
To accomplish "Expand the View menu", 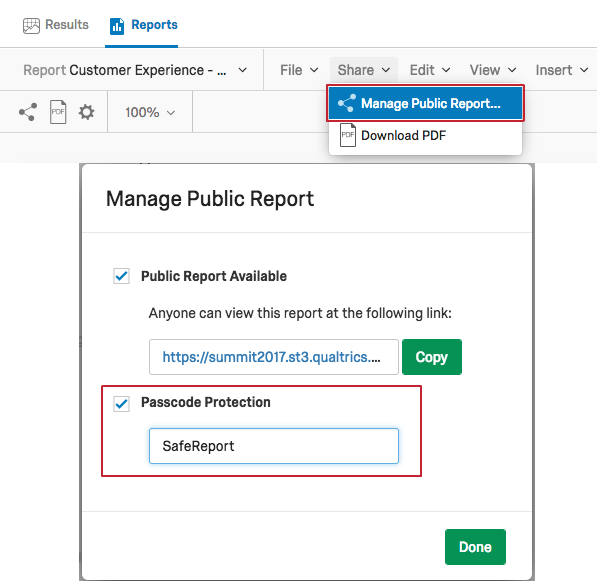I will (x=493, y=70).
